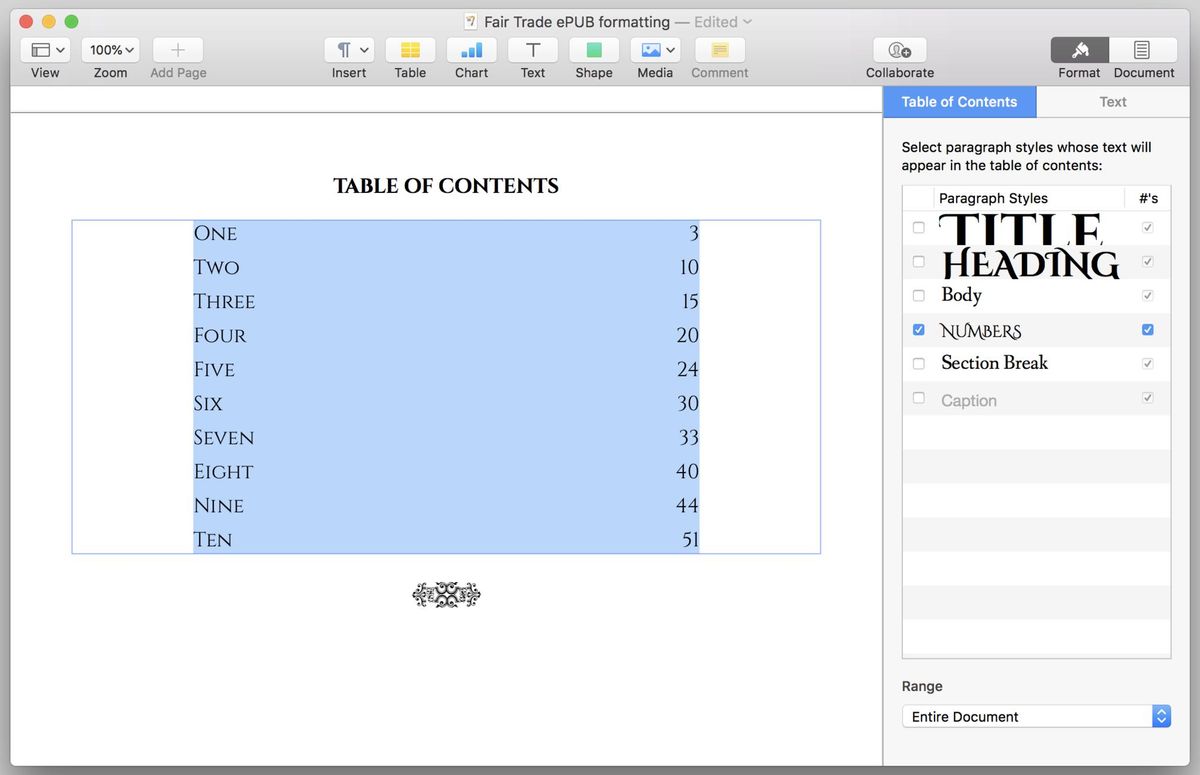The width and height of the screenshot is (1200, 775).
Task: Insert a Shape
Action: coord(593,50)
